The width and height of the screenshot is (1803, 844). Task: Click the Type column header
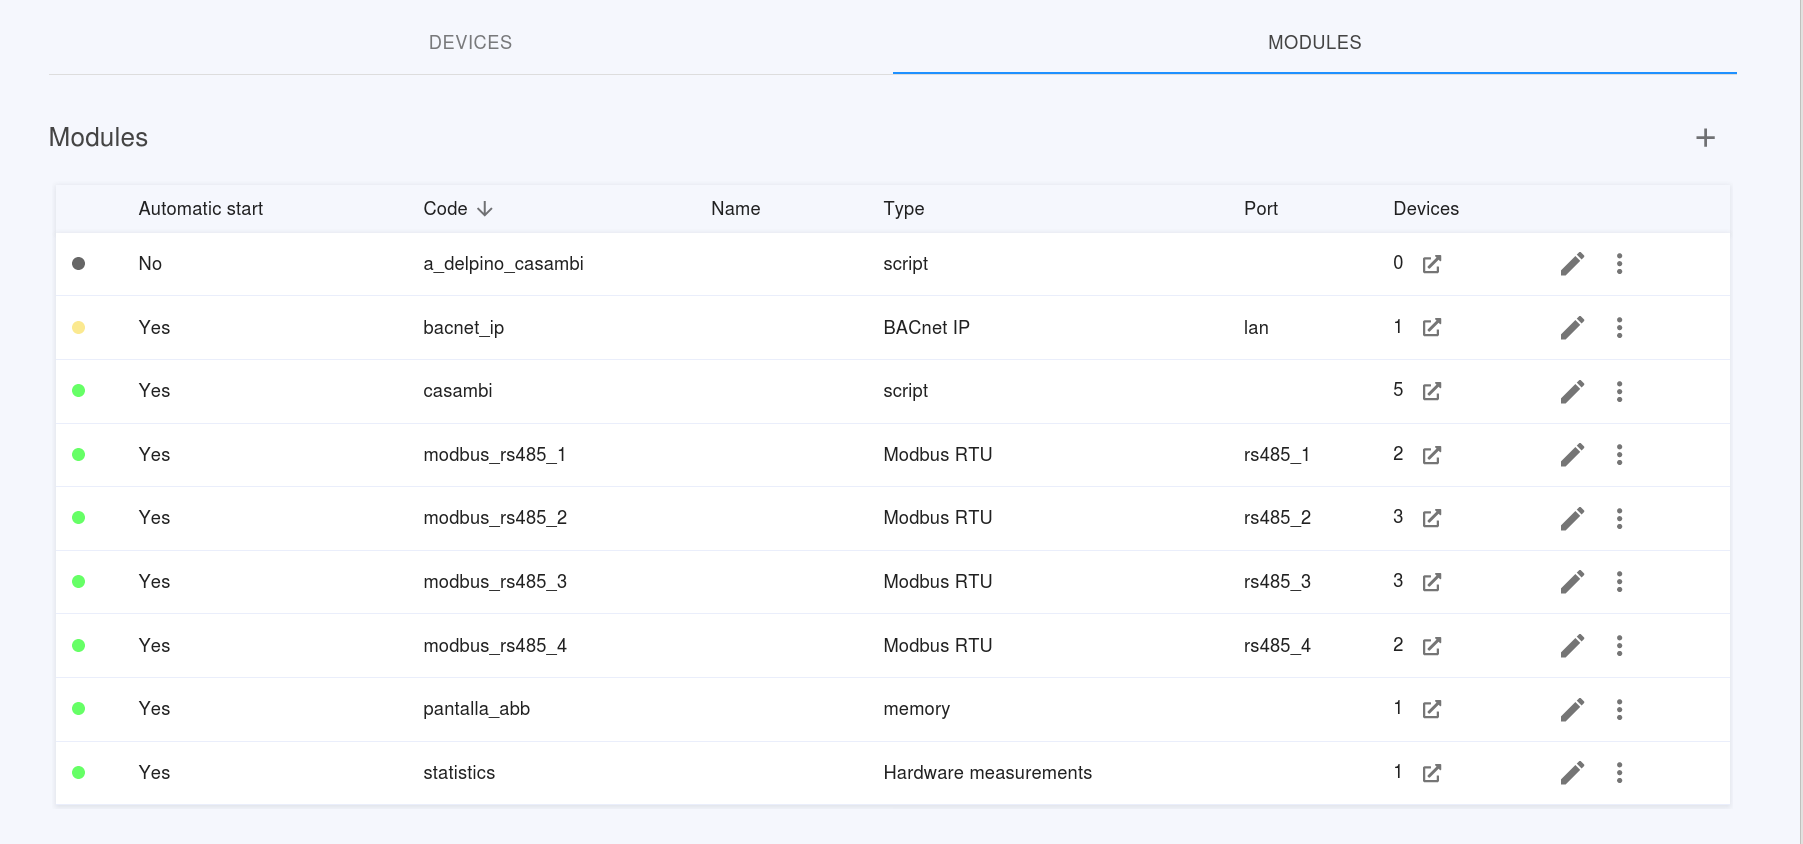coord(903,209)
